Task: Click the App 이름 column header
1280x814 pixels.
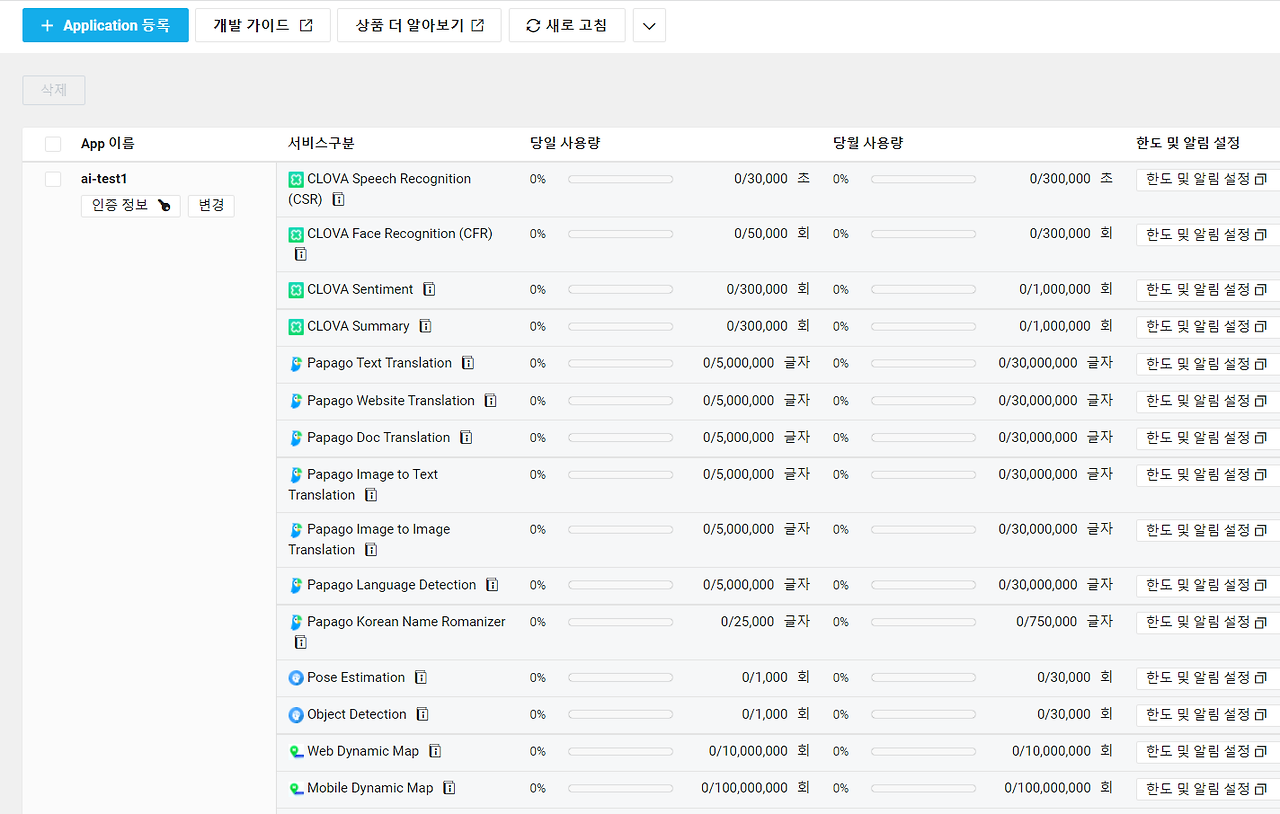Action: [x=108, y=144]
